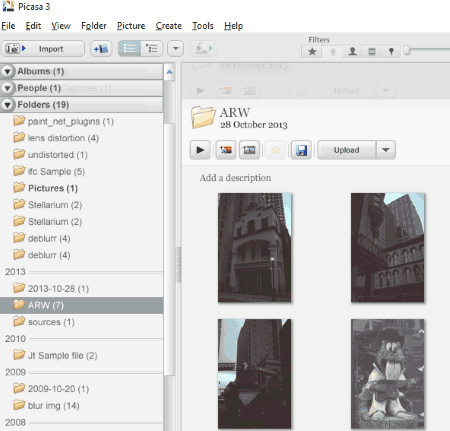This screenshot has height=431, width=450.
Task: Open the Tools menu
Action: pos(203,26)
